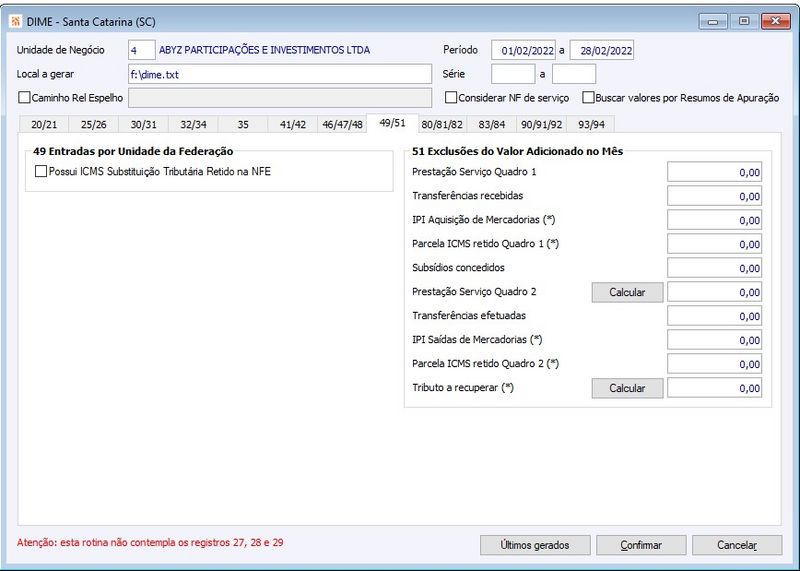Screen dimensions: 800x571
Task: Click the 51 Exclusões do Valor Adicionado heading
Action: click(517, 151)
